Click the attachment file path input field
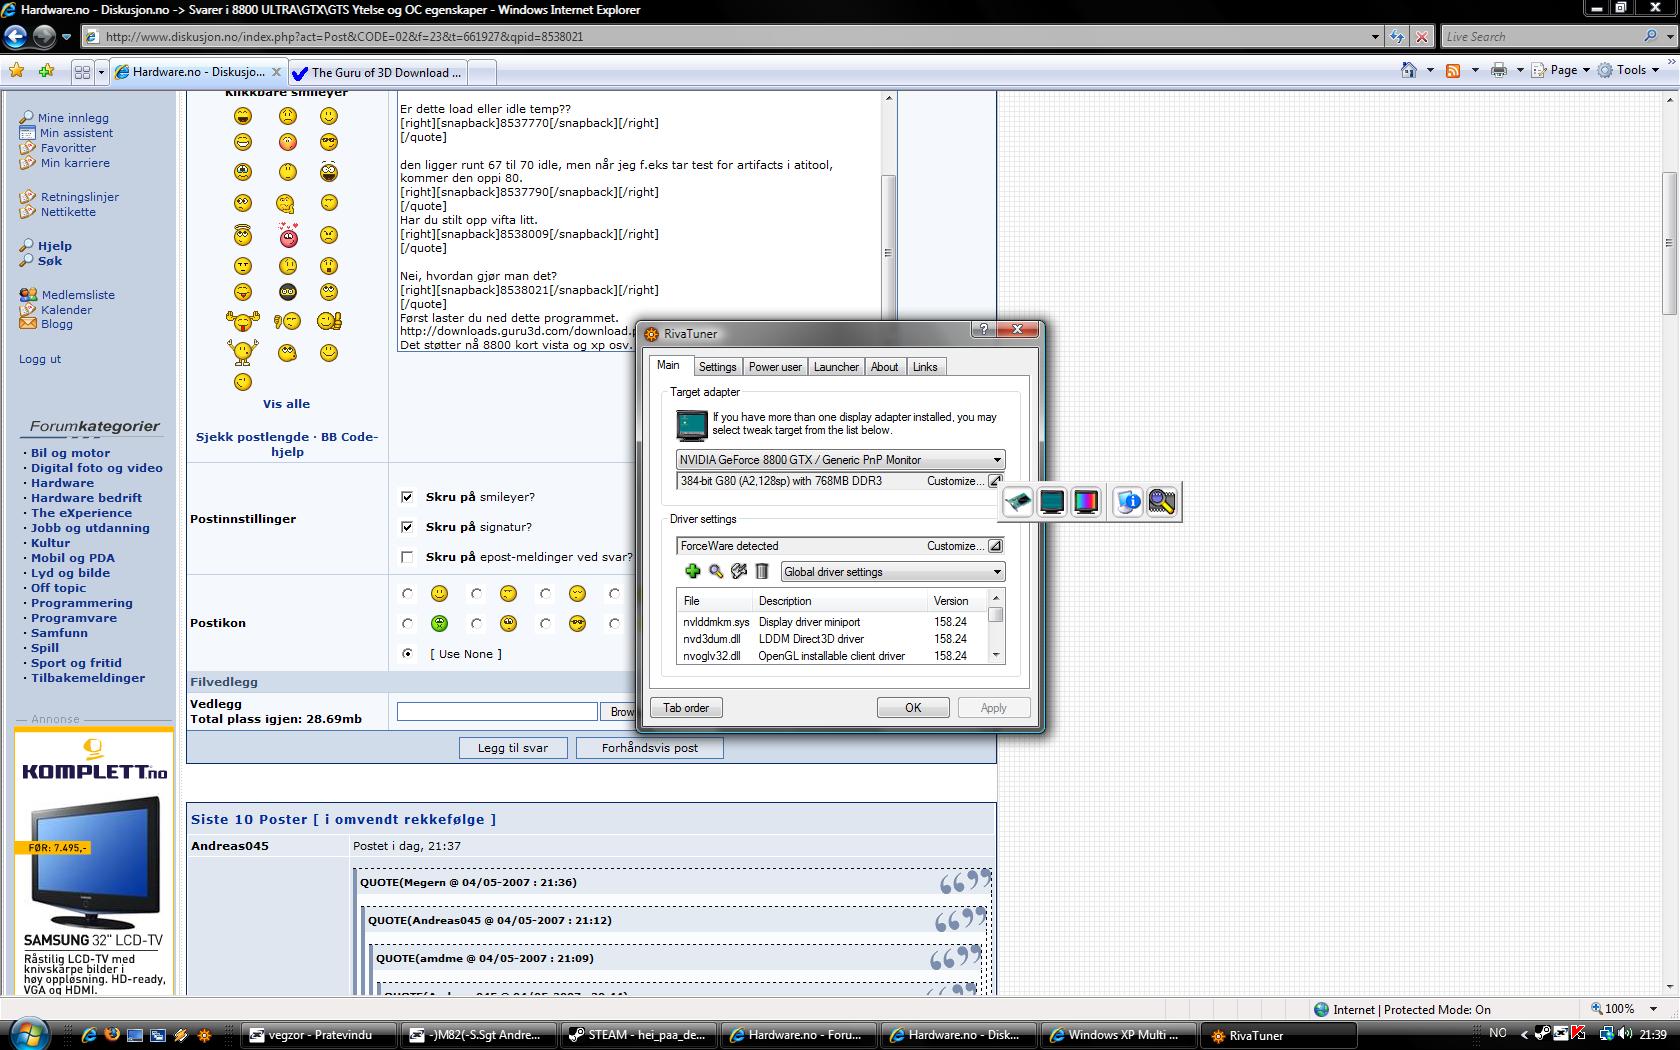 497,711
